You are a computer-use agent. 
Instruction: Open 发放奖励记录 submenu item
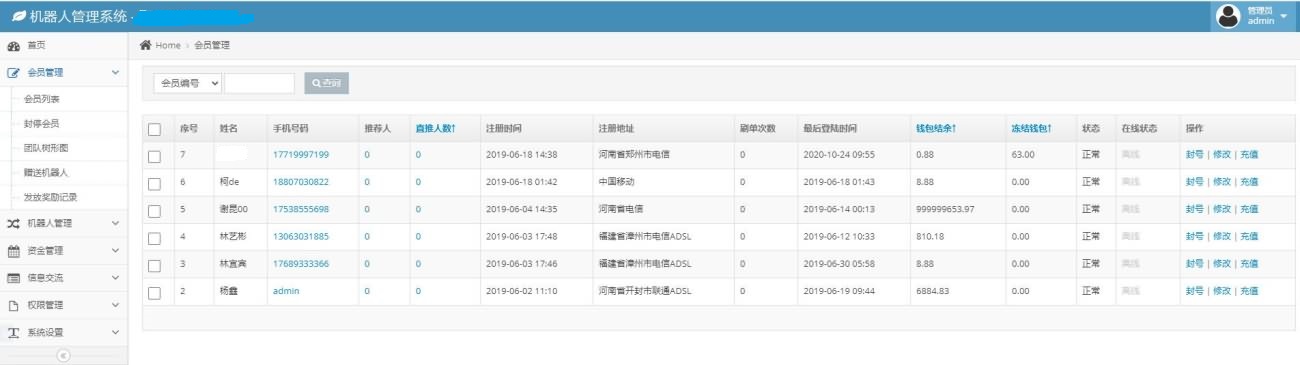50,197
